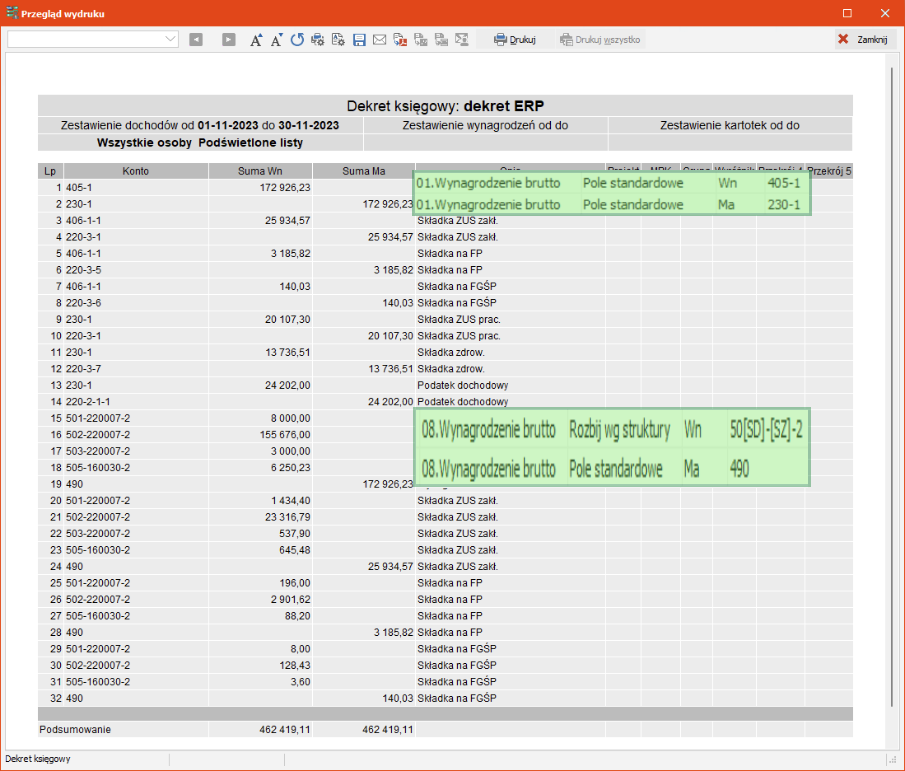Viewport: 905px width, 771px height.
Task: Go to next page arrow
Action: (x=229, y=39)
